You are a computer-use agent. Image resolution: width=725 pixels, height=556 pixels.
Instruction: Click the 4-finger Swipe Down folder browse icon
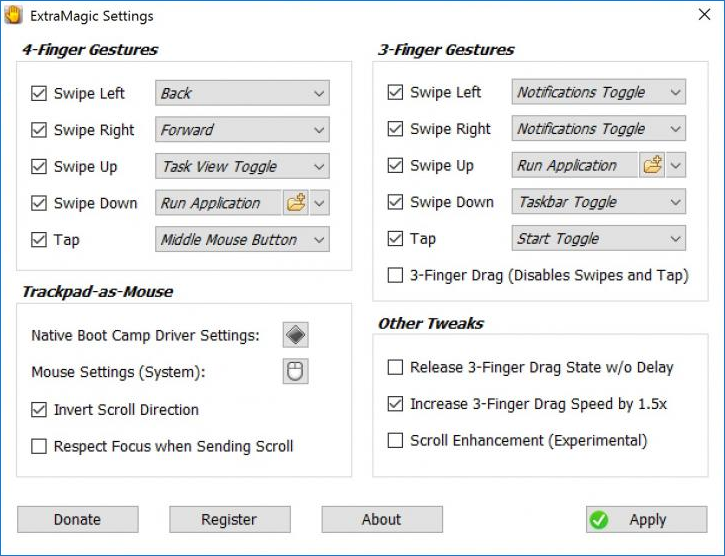tap(295, 203)
